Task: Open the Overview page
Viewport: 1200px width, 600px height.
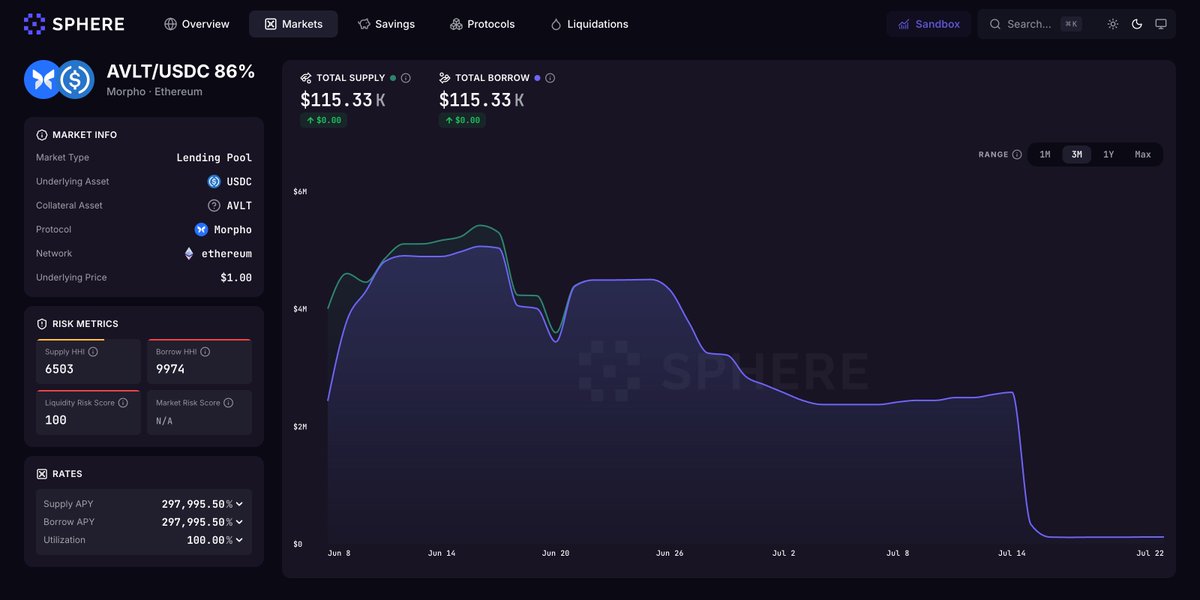Action: tap(197, 24)
